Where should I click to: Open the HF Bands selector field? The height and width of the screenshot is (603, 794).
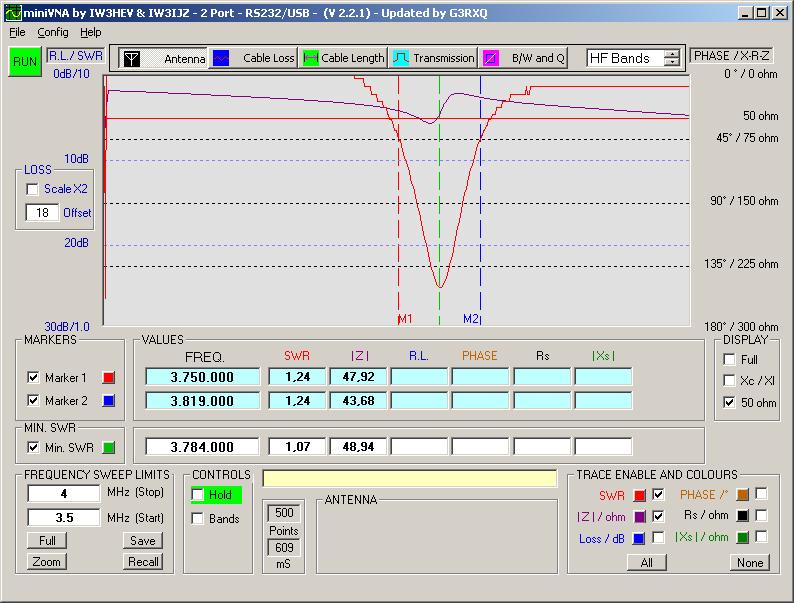(624, 58)
